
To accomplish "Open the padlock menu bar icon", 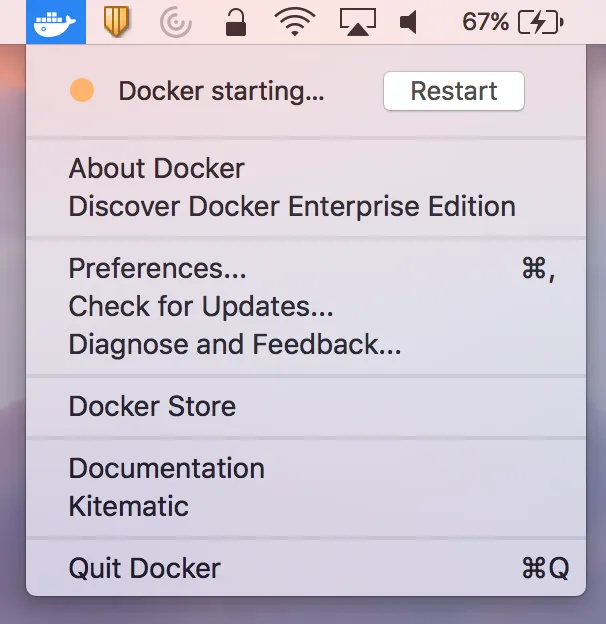I will [236, 22].
